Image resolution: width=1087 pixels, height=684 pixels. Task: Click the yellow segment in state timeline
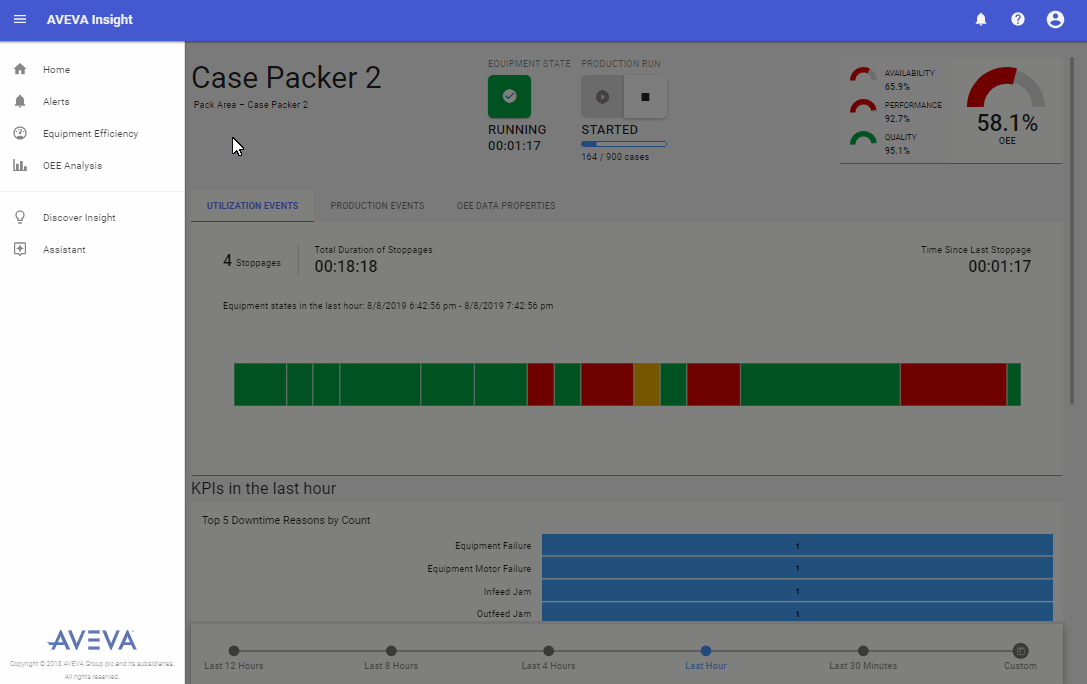[x=647, y=385]
